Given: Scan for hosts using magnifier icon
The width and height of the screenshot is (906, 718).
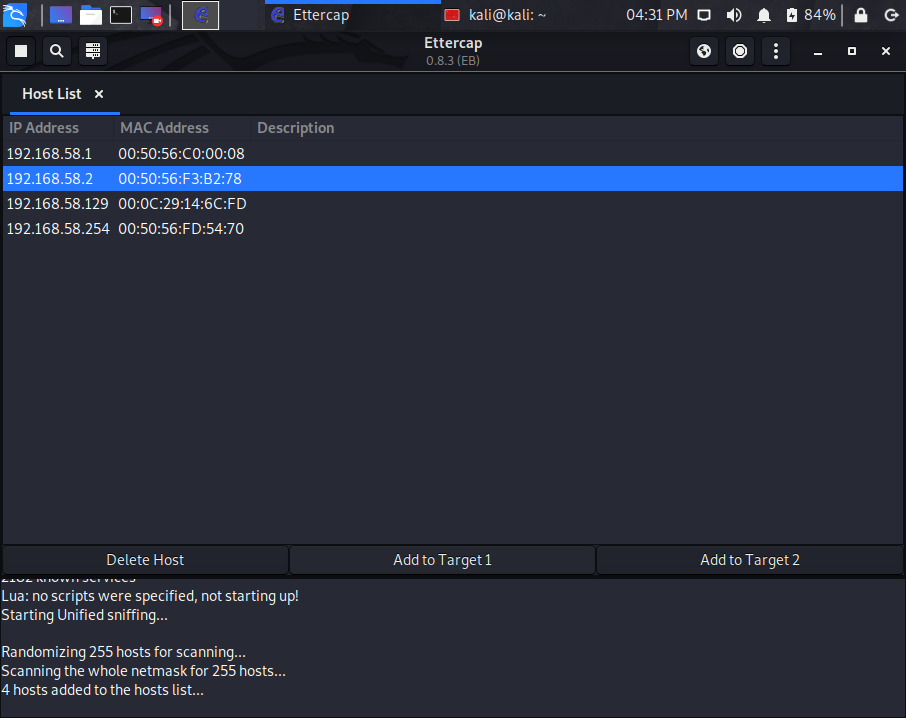Looking at the screenshot, I should [57, 51].
